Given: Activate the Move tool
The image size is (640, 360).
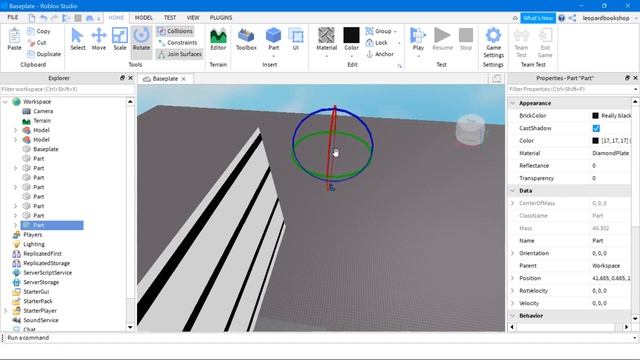Looking at the screenshot, I should [x=99, y=39].
